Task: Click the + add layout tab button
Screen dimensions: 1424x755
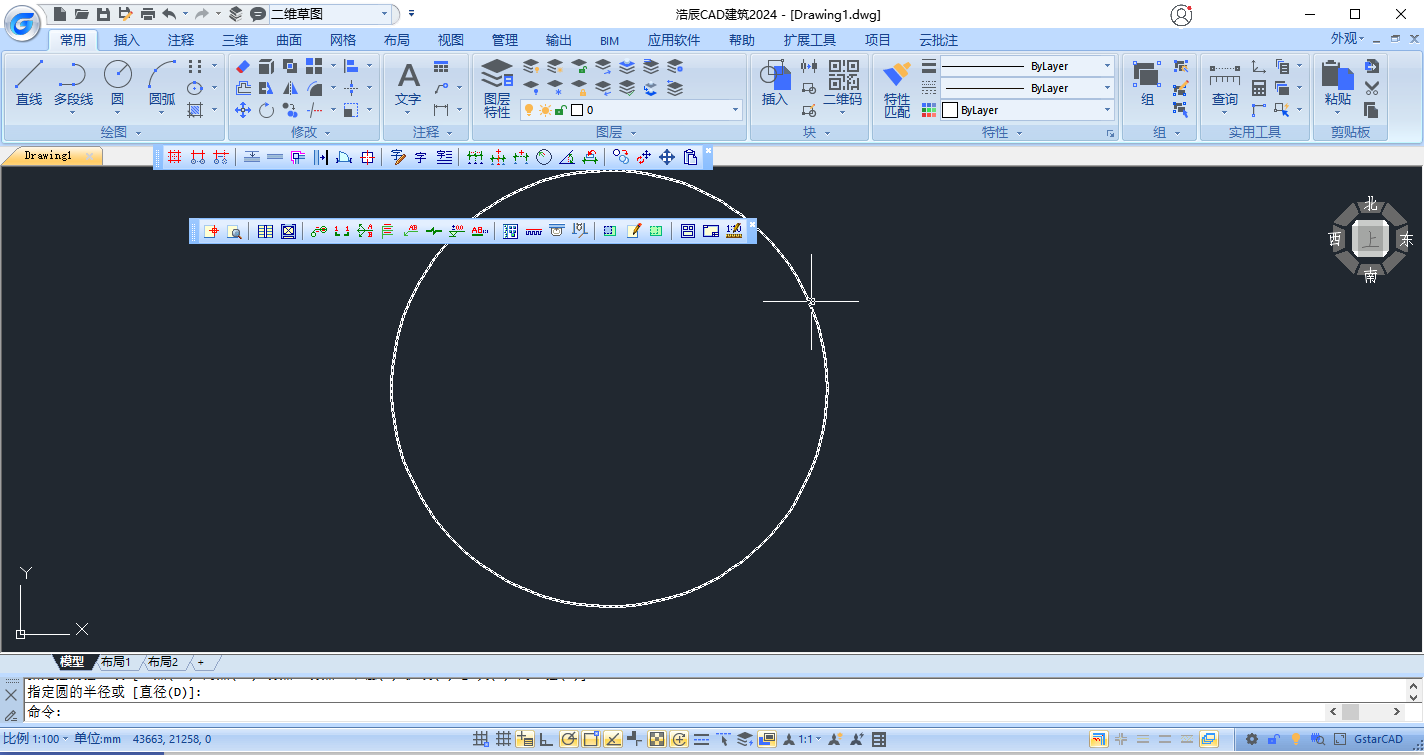Action: point(200,662)
